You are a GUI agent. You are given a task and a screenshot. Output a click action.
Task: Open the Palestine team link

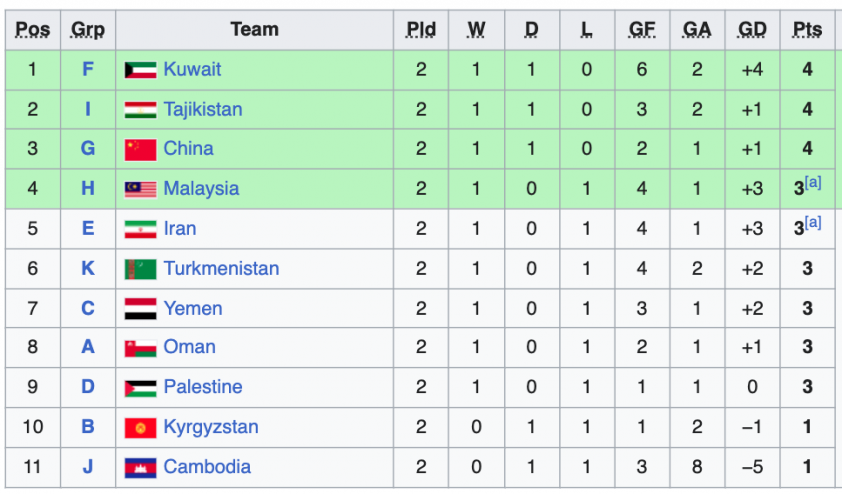tap(203, 387)
